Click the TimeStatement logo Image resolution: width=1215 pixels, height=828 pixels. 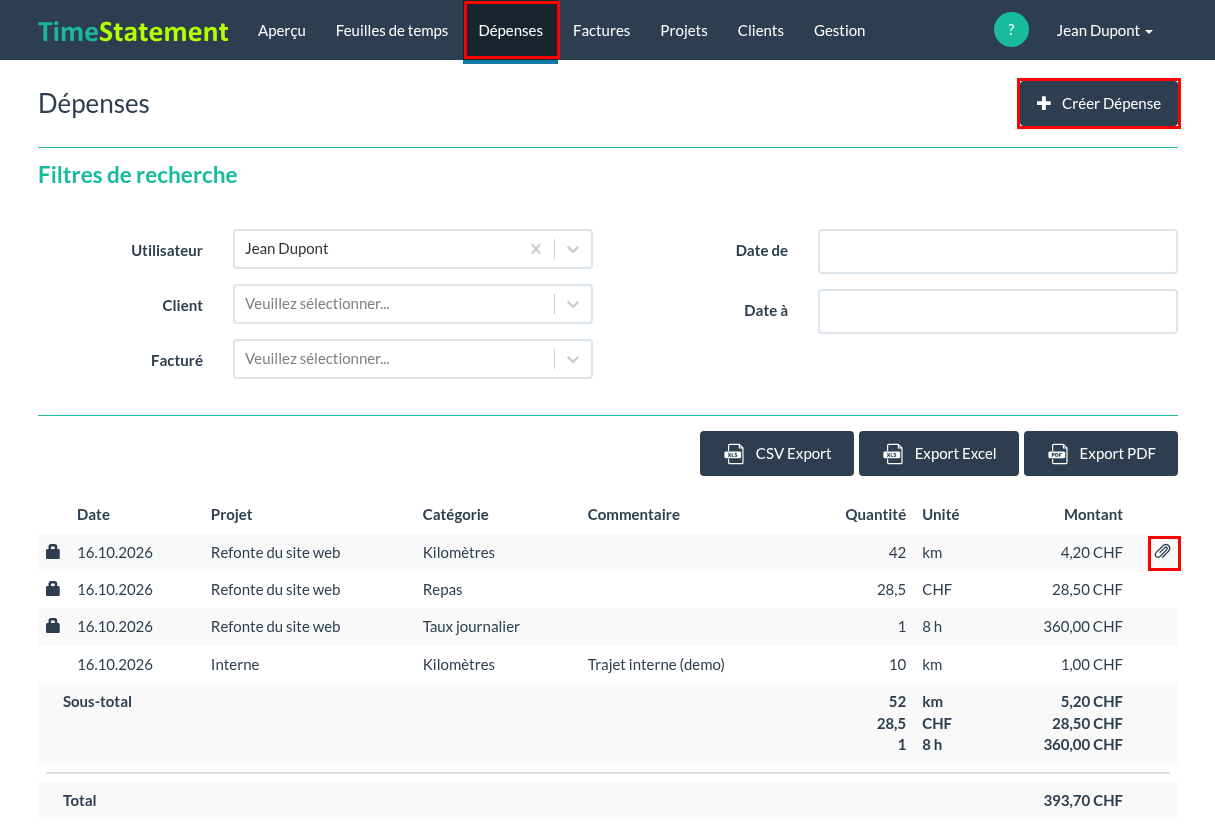133,31
